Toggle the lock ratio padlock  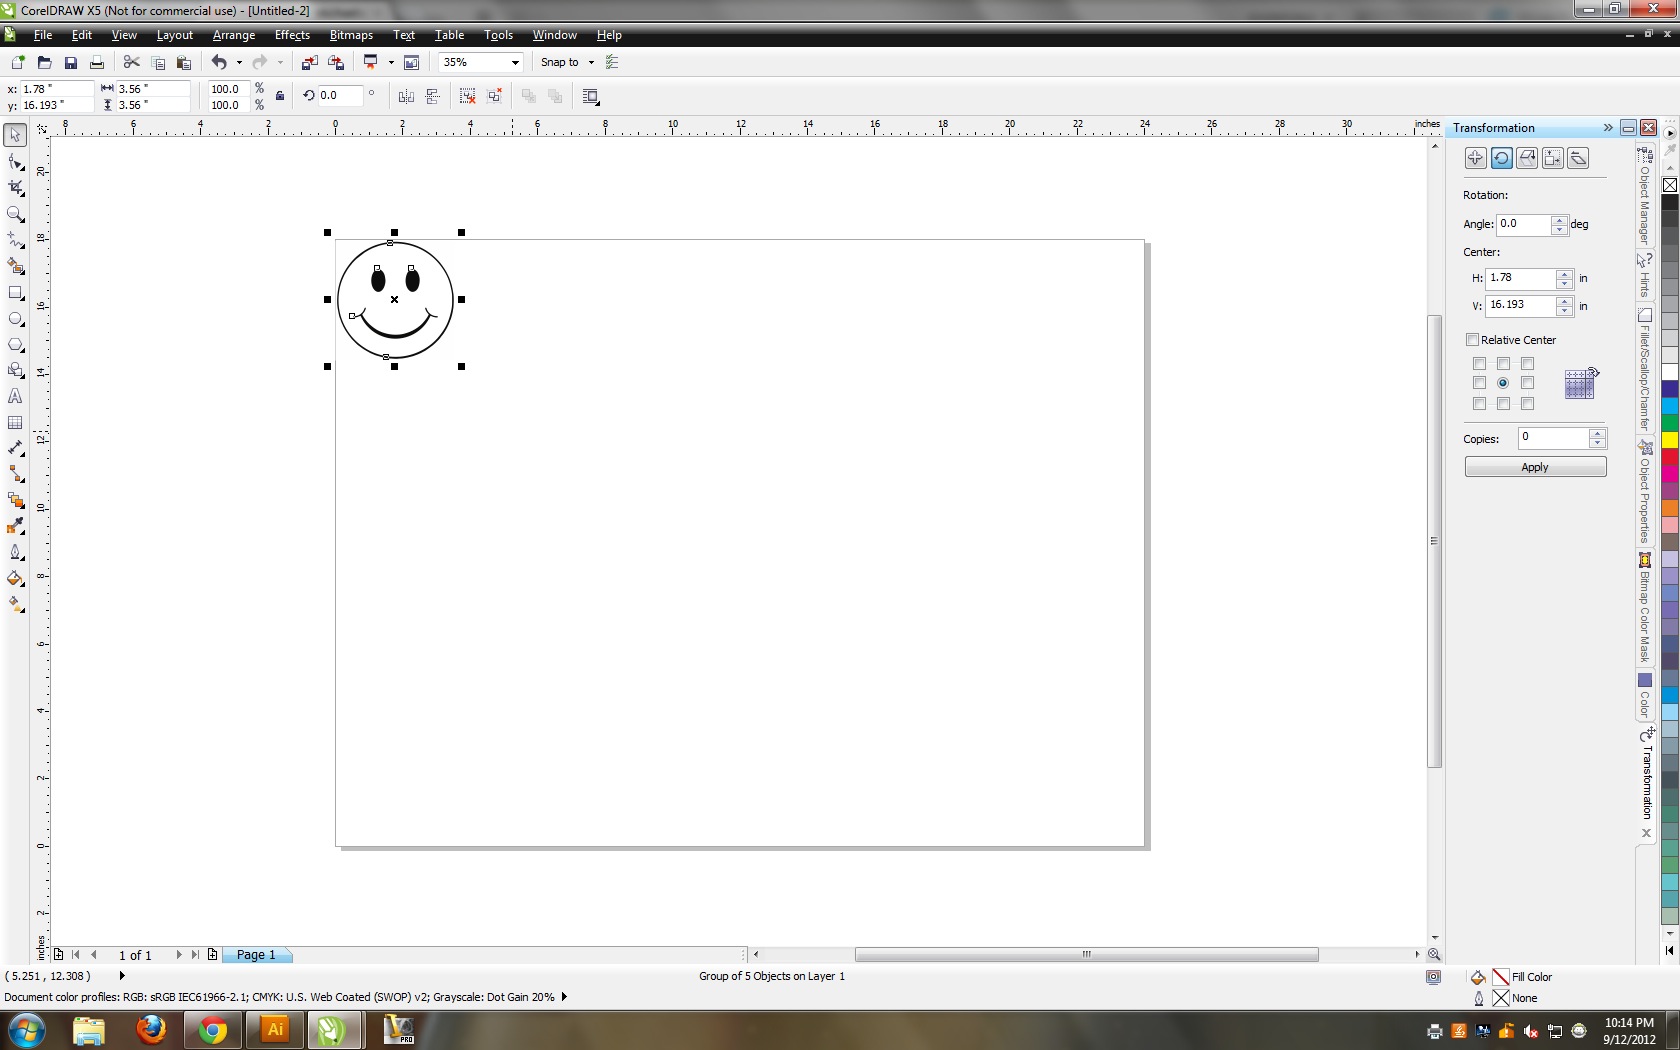click(x=280, y=96)
